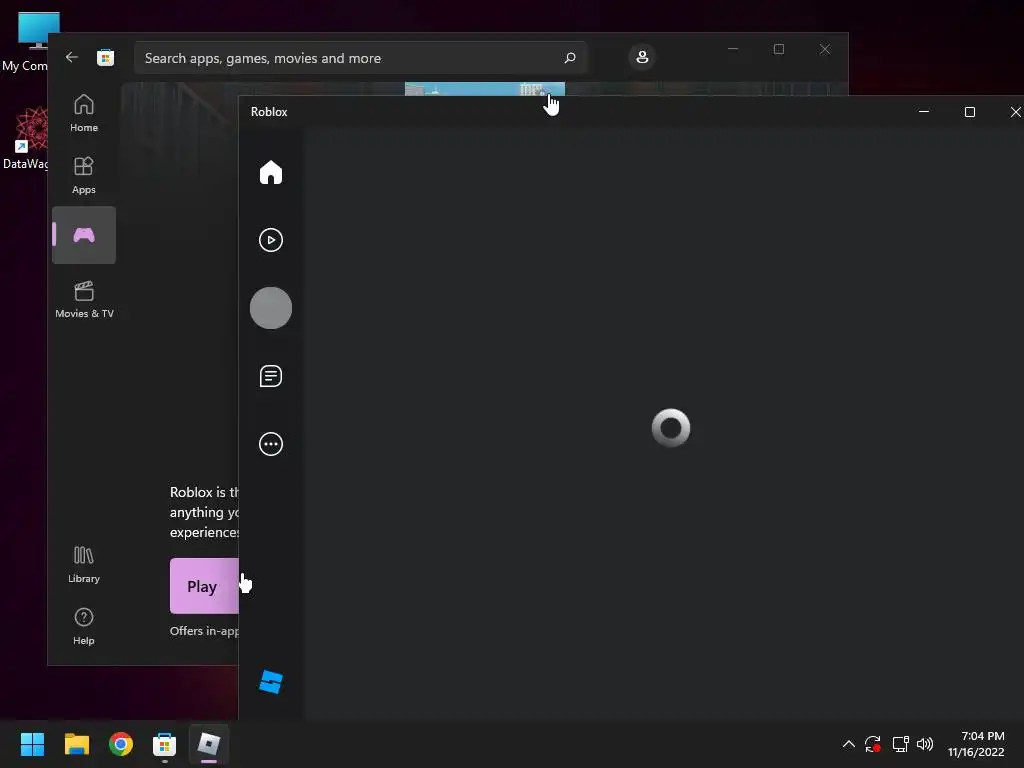The image size is (1024, 768).
Task: Launch Google Chrome from the taskbar
Action: point(121,743)
